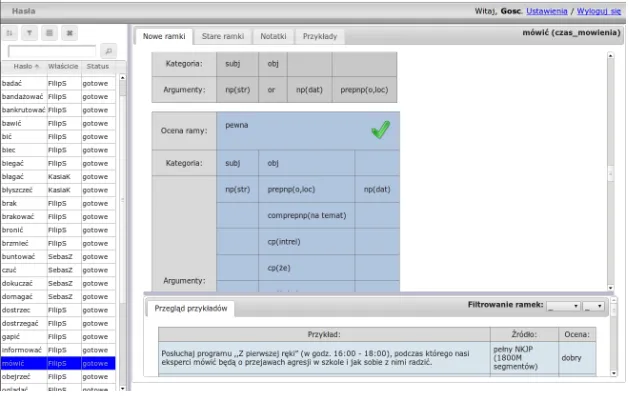The width and height of the screenshot is (628, 396).
Task: Switch to the Przykłady tab
Action: point(320,36)
